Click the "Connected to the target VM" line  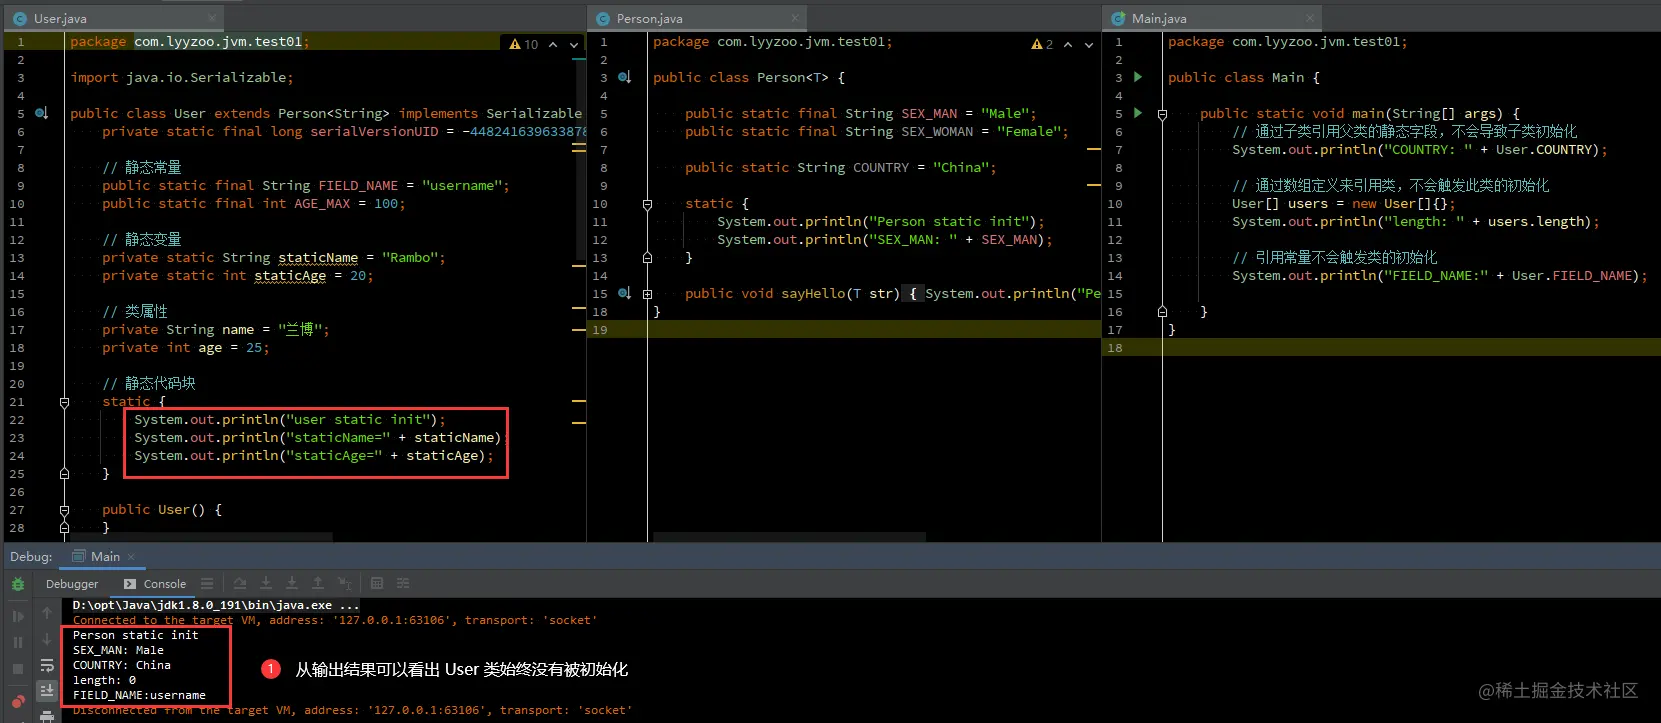coord(335,620)
